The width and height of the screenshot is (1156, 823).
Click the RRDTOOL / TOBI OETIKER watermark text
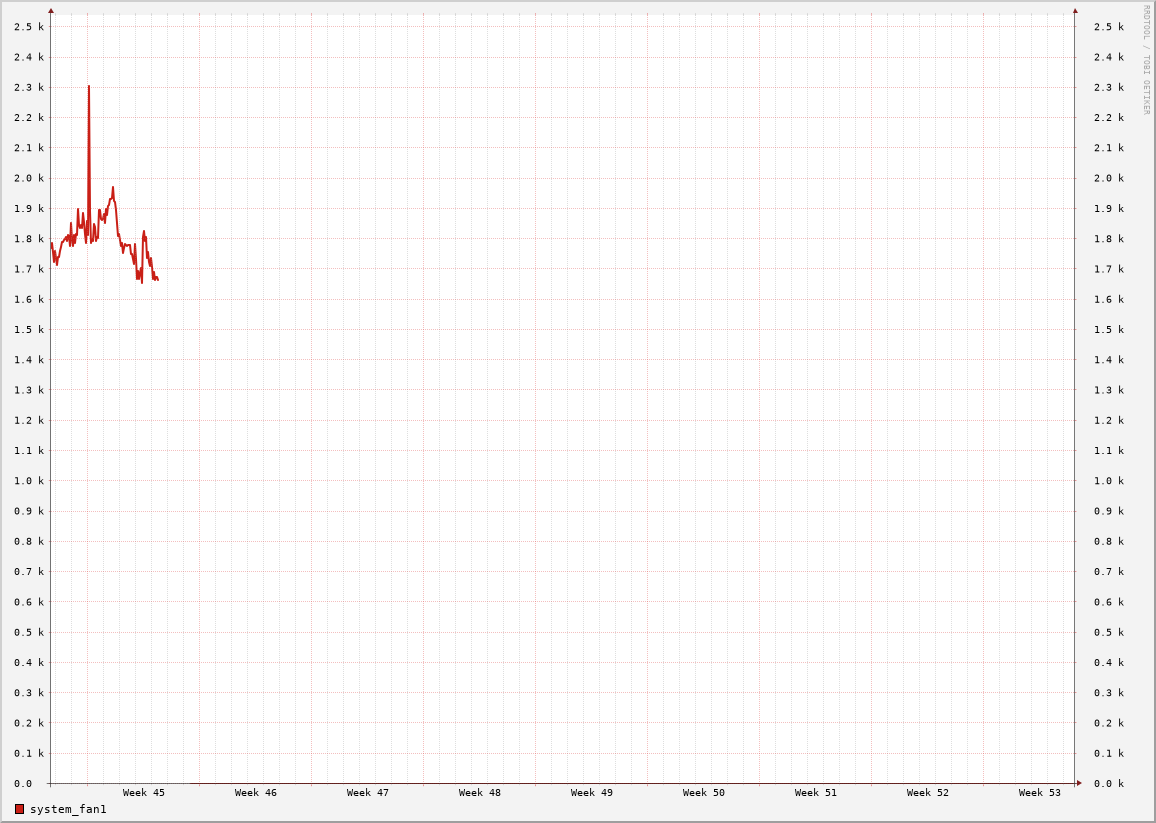pos(1147,59)
